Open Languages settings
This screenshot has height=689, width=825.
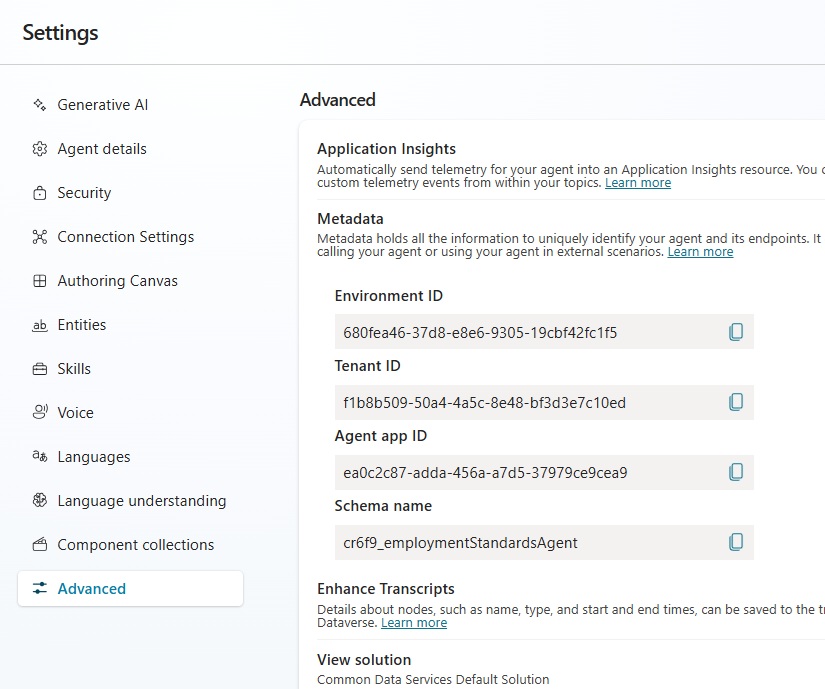(x=94, y=457)
